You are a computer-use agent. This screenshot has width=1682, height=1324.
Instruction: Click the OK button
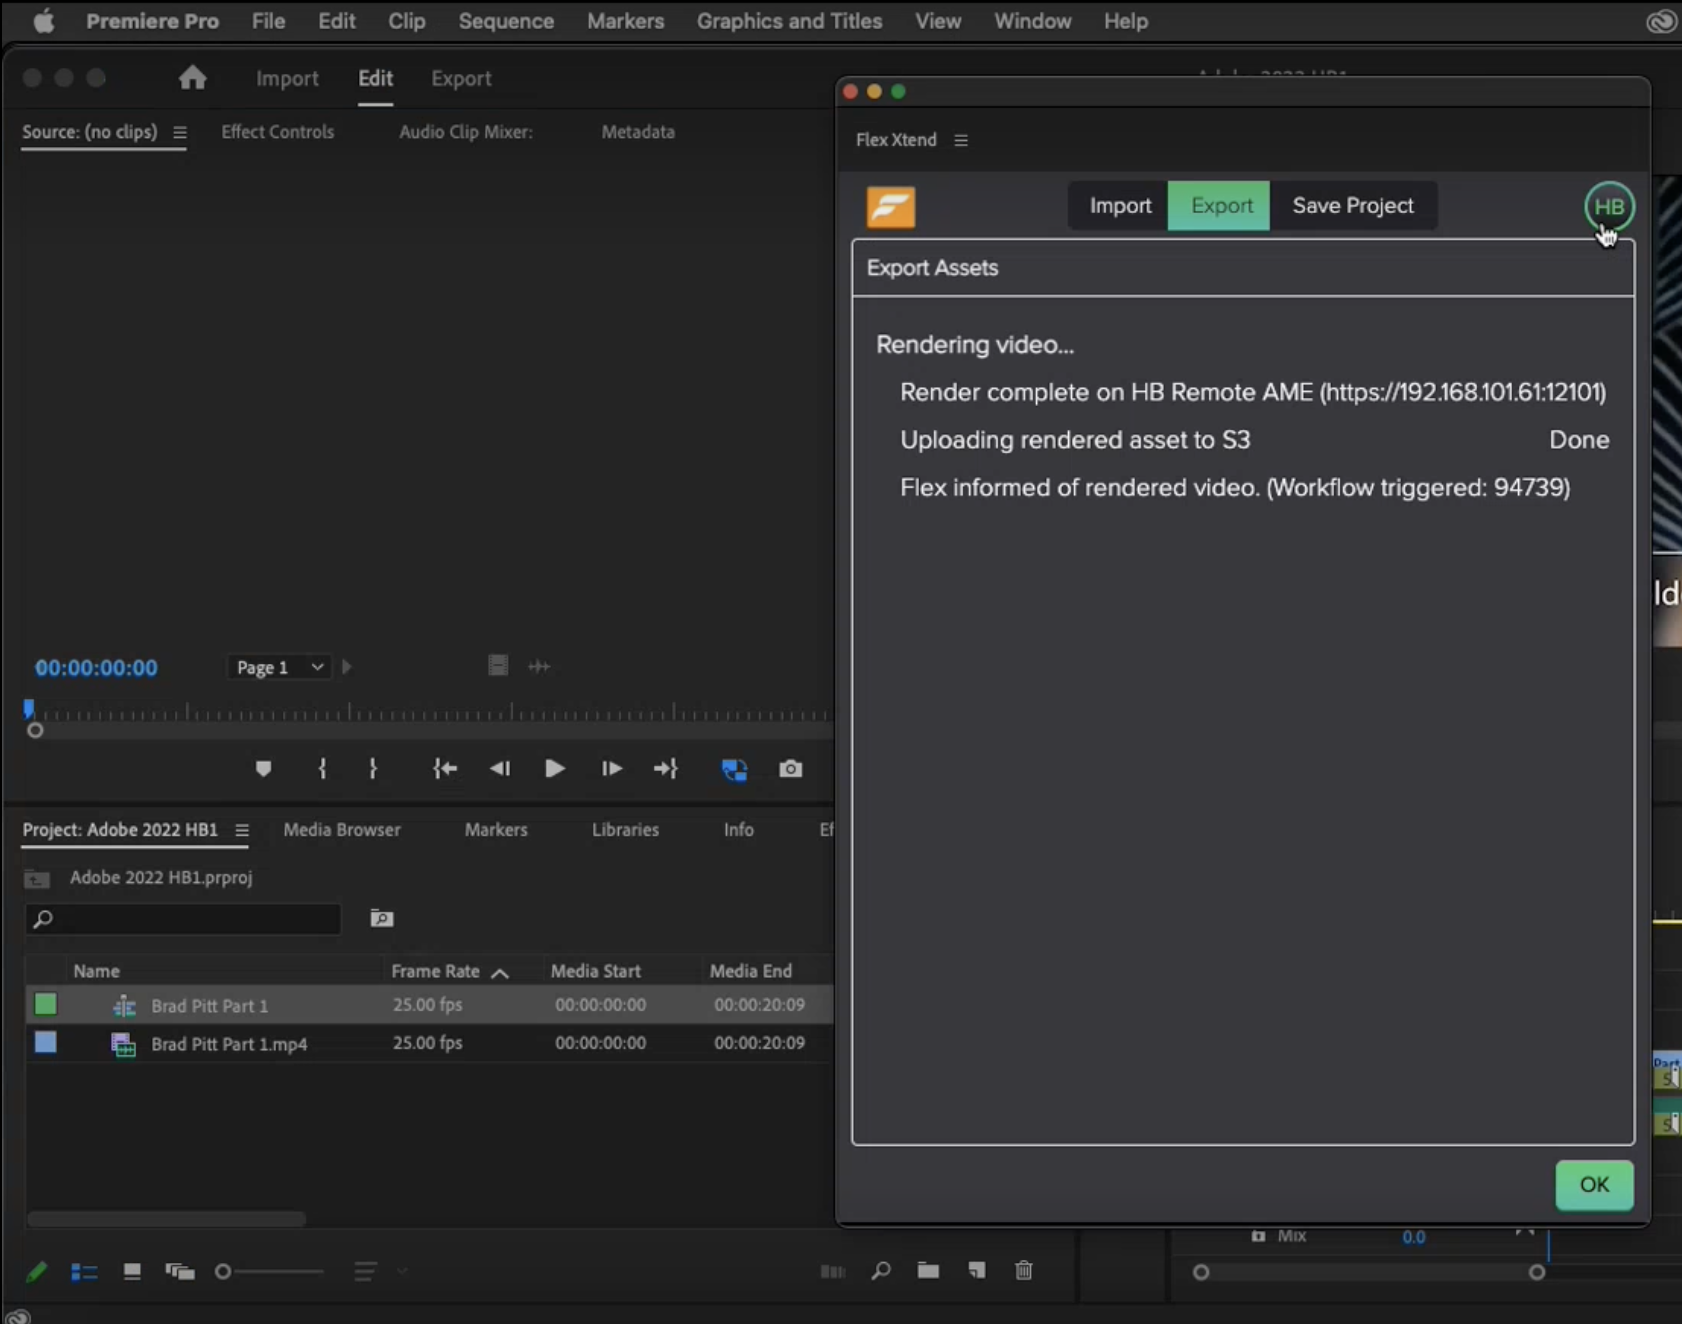click(1594, 1185)
